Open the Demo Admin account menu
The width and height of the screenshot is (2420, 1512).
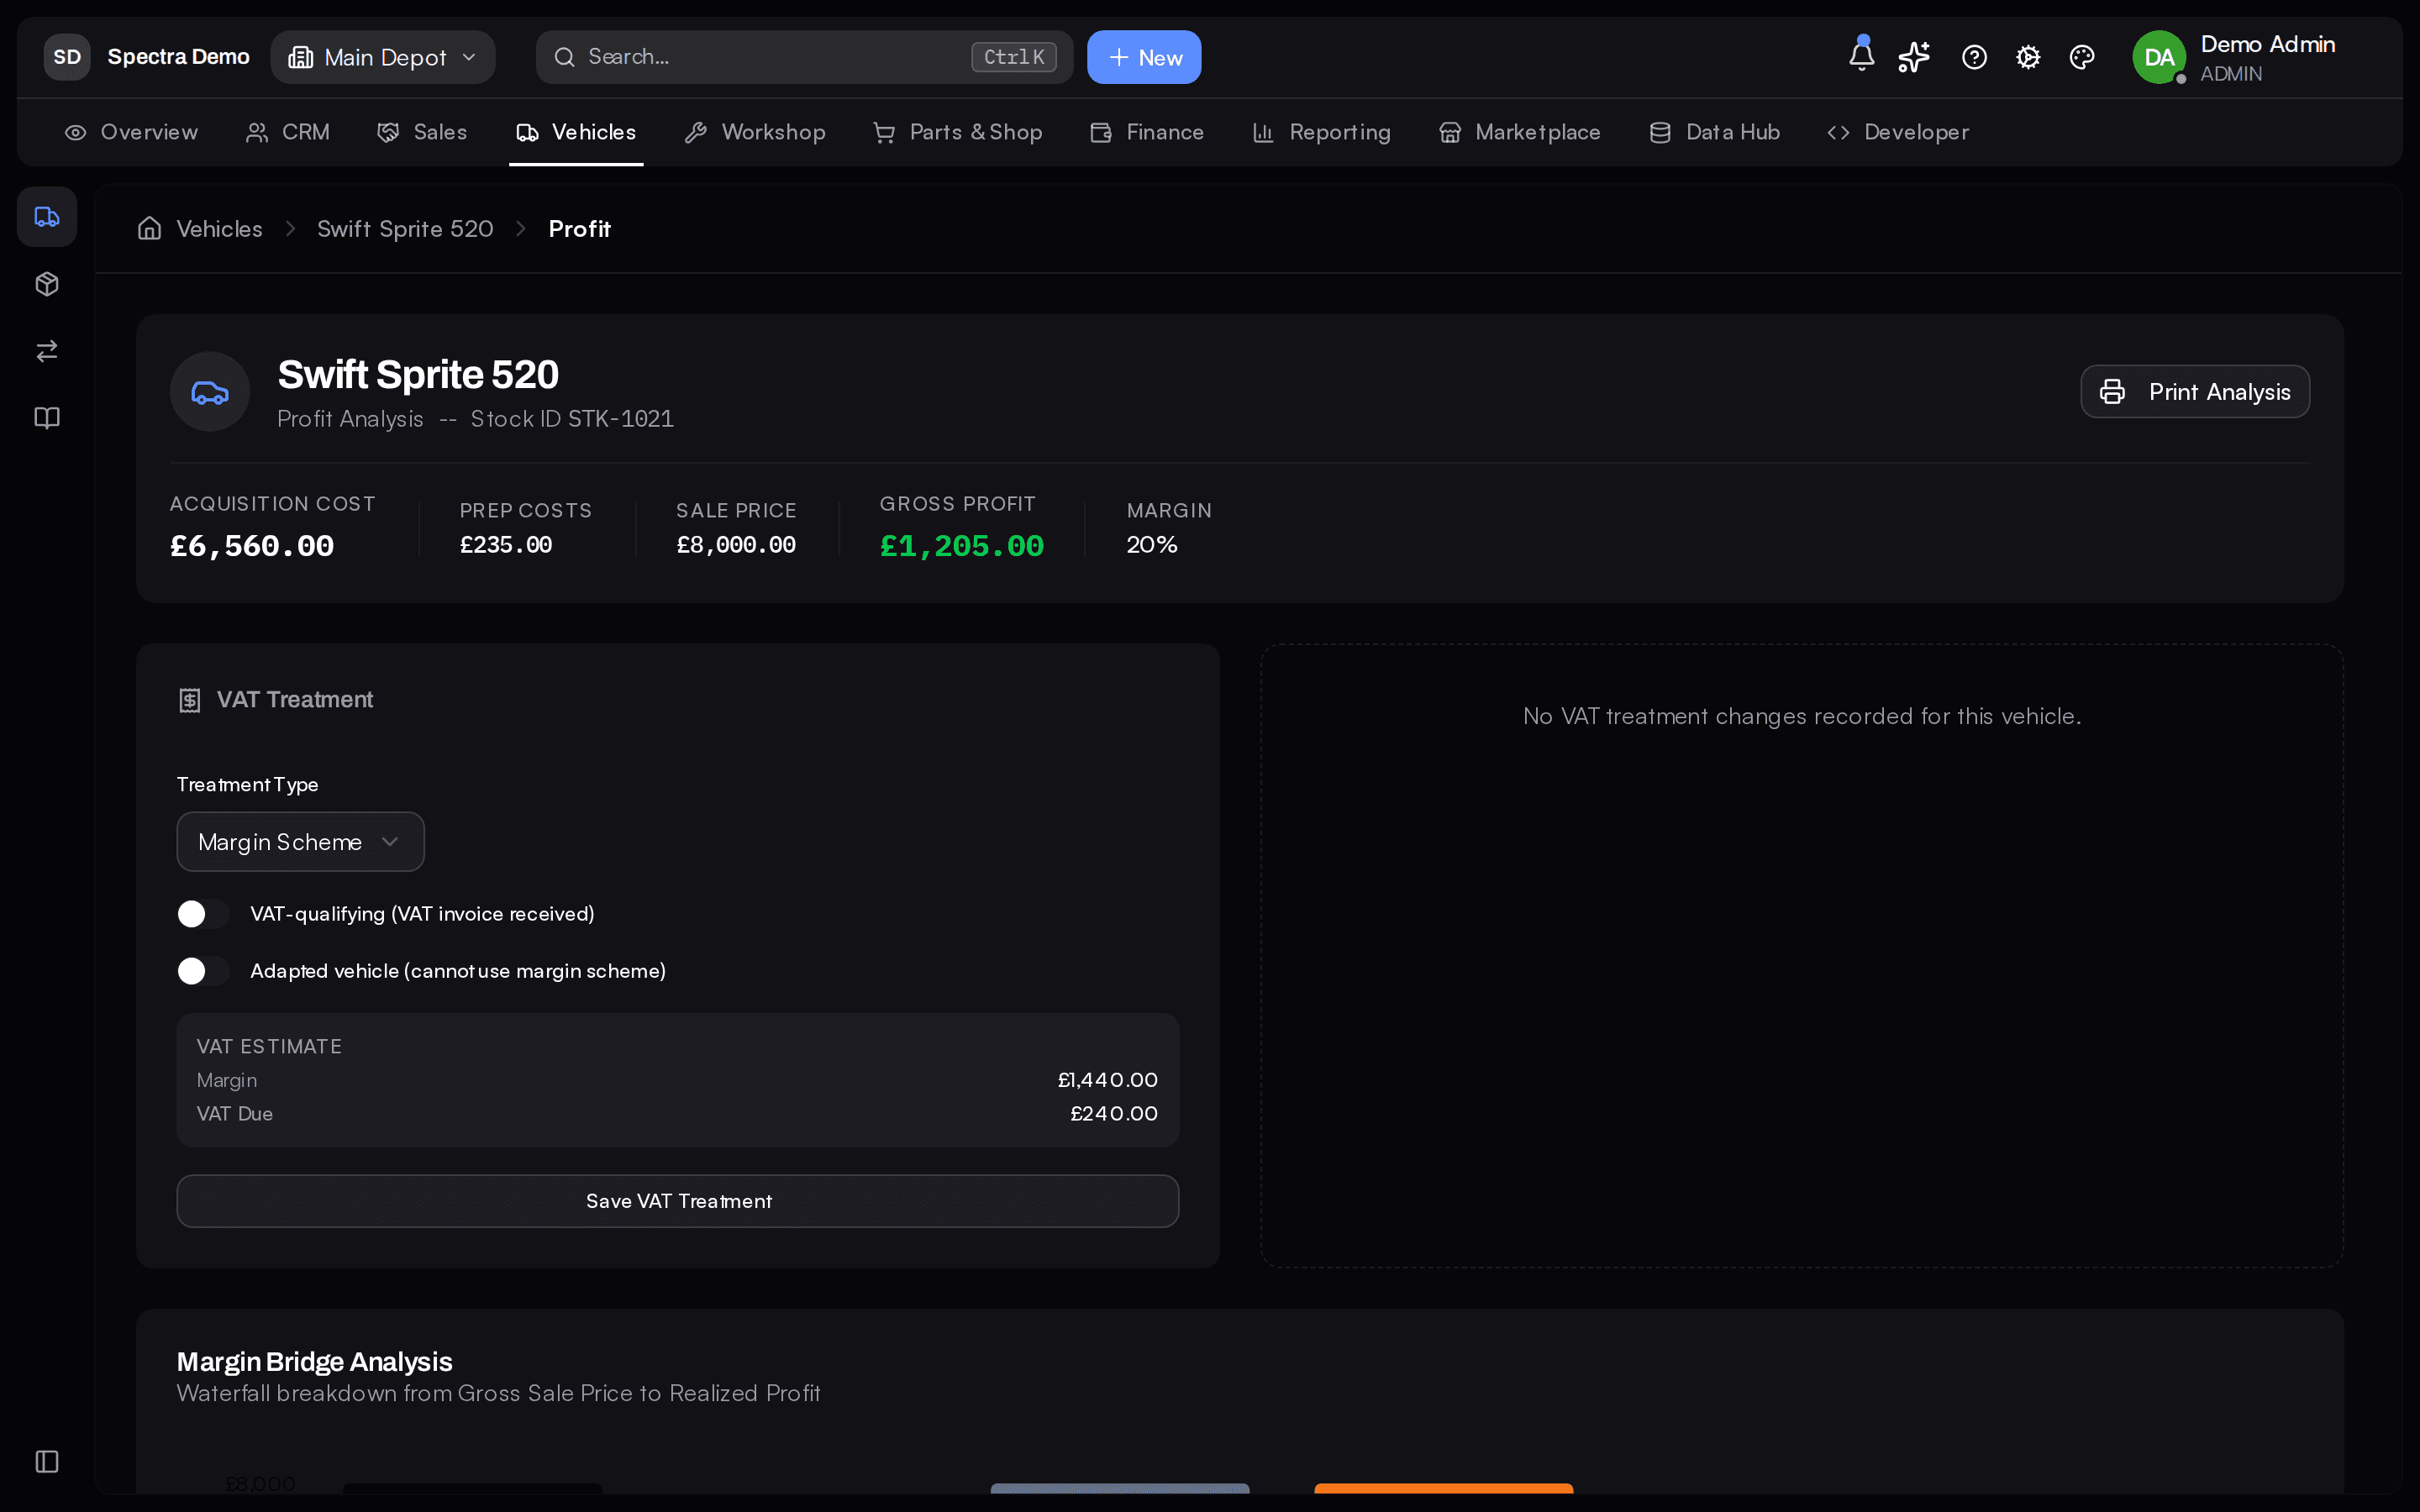2236,57
